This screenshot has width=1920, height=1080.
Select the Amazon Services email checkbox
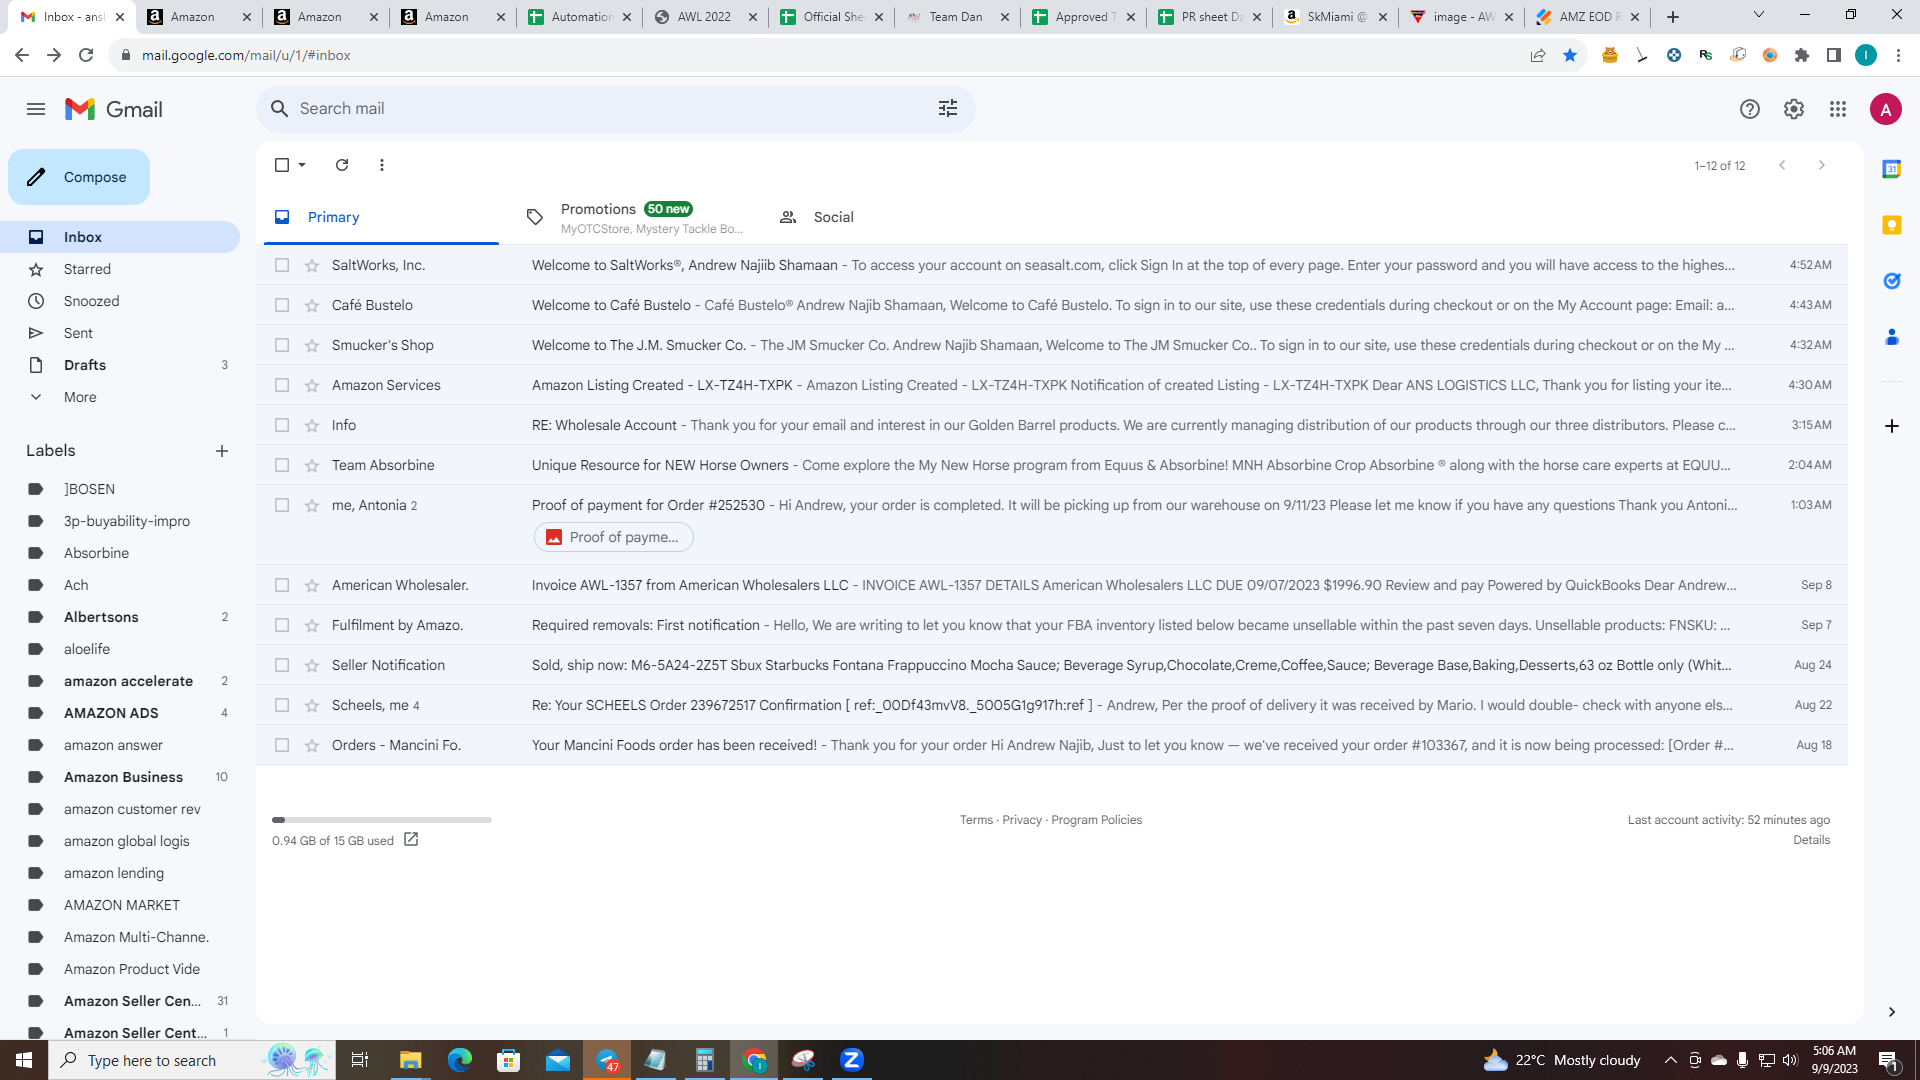[282, 385]
